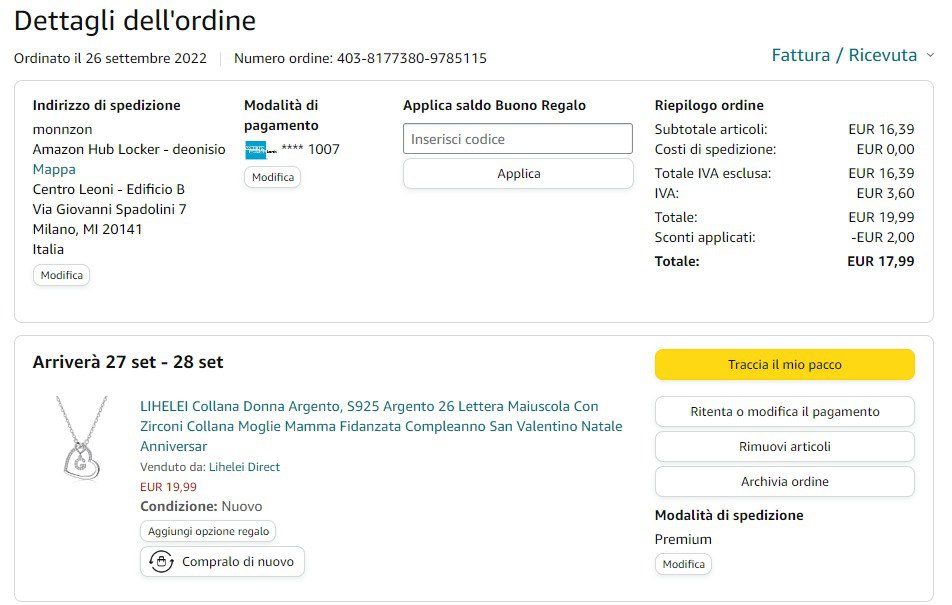Select Ritenta o modifica il pagamento
Image resolution: width=952 pixels, height=605 pixels.
pos(784,412)
